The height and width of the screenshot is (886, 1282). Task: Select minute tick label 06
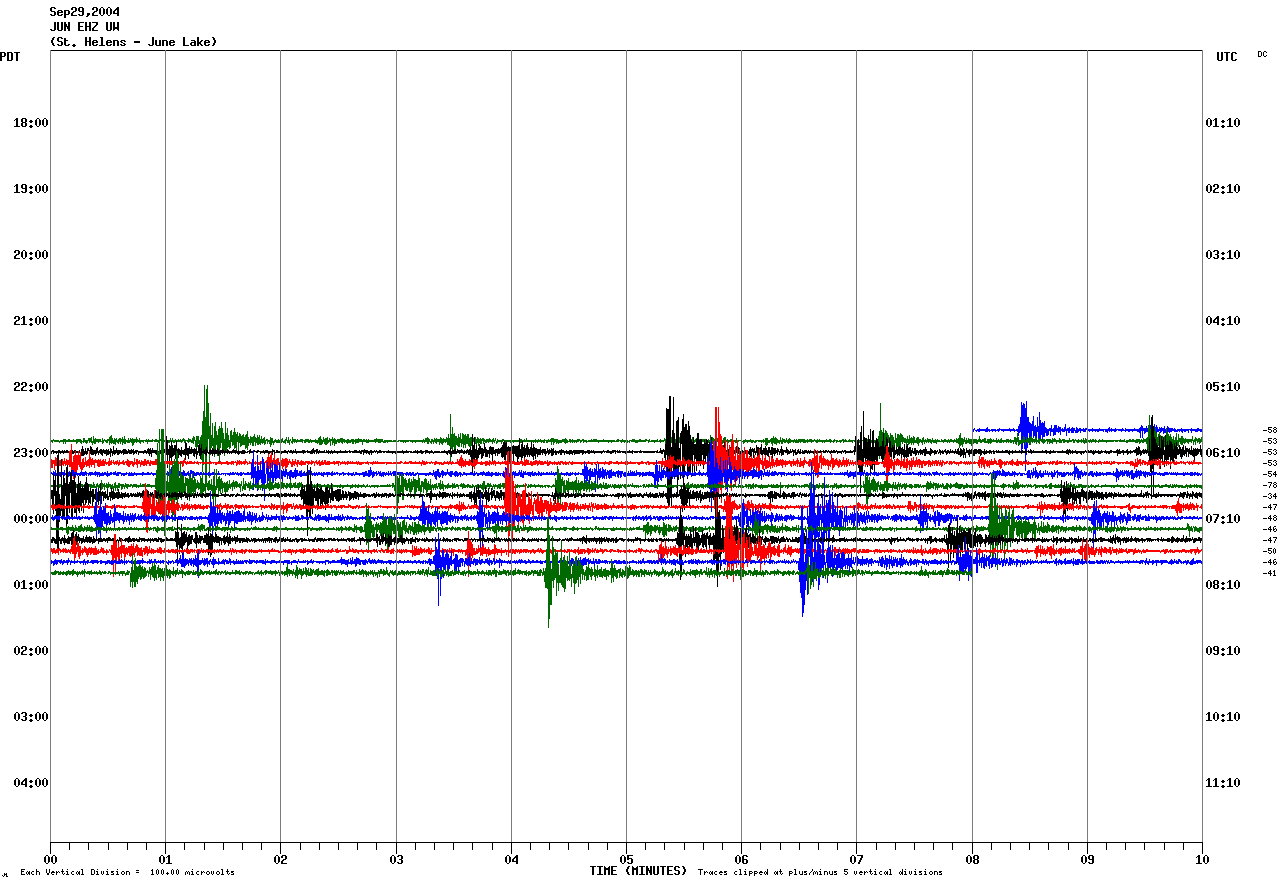[x=741, y=859]
